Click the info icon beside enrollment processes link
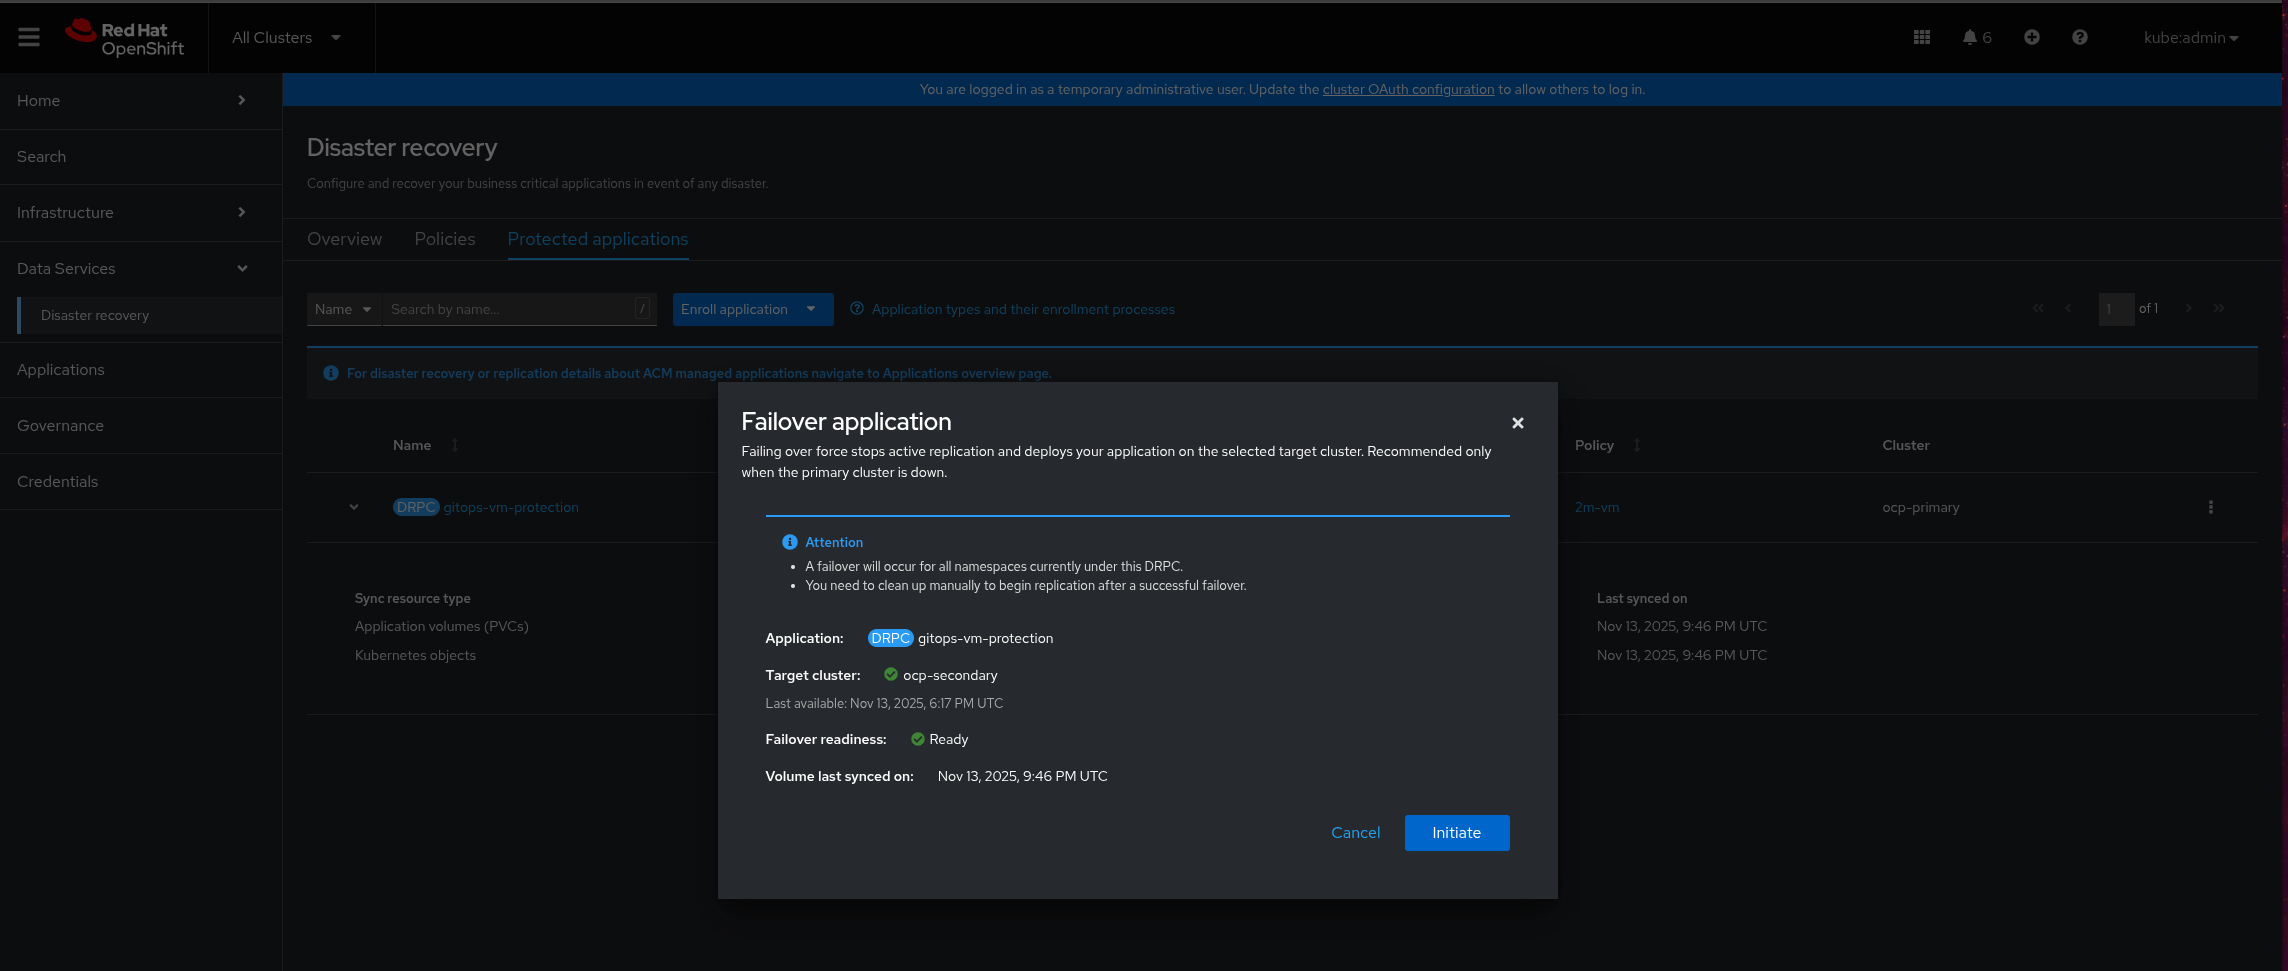The width and height of the screenshot is (2288, 971). click(857, 309)
